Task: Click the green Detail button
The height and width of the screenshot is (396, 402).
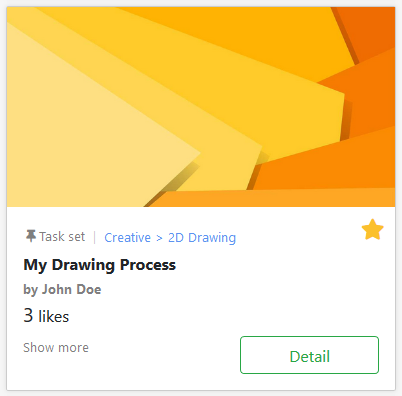Action: tap(309, 355)
